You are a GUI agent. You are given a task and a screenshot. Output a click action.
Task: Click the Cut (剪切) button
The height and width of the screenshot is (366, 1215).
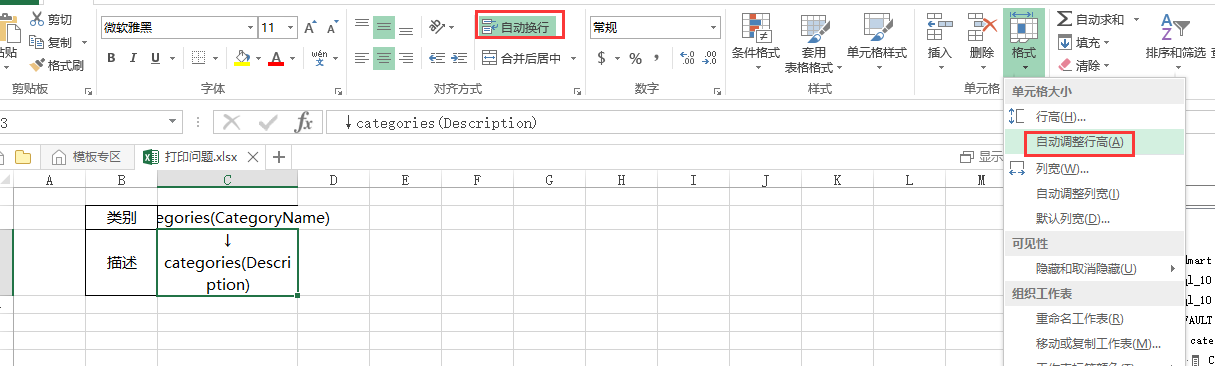[52, 20]
